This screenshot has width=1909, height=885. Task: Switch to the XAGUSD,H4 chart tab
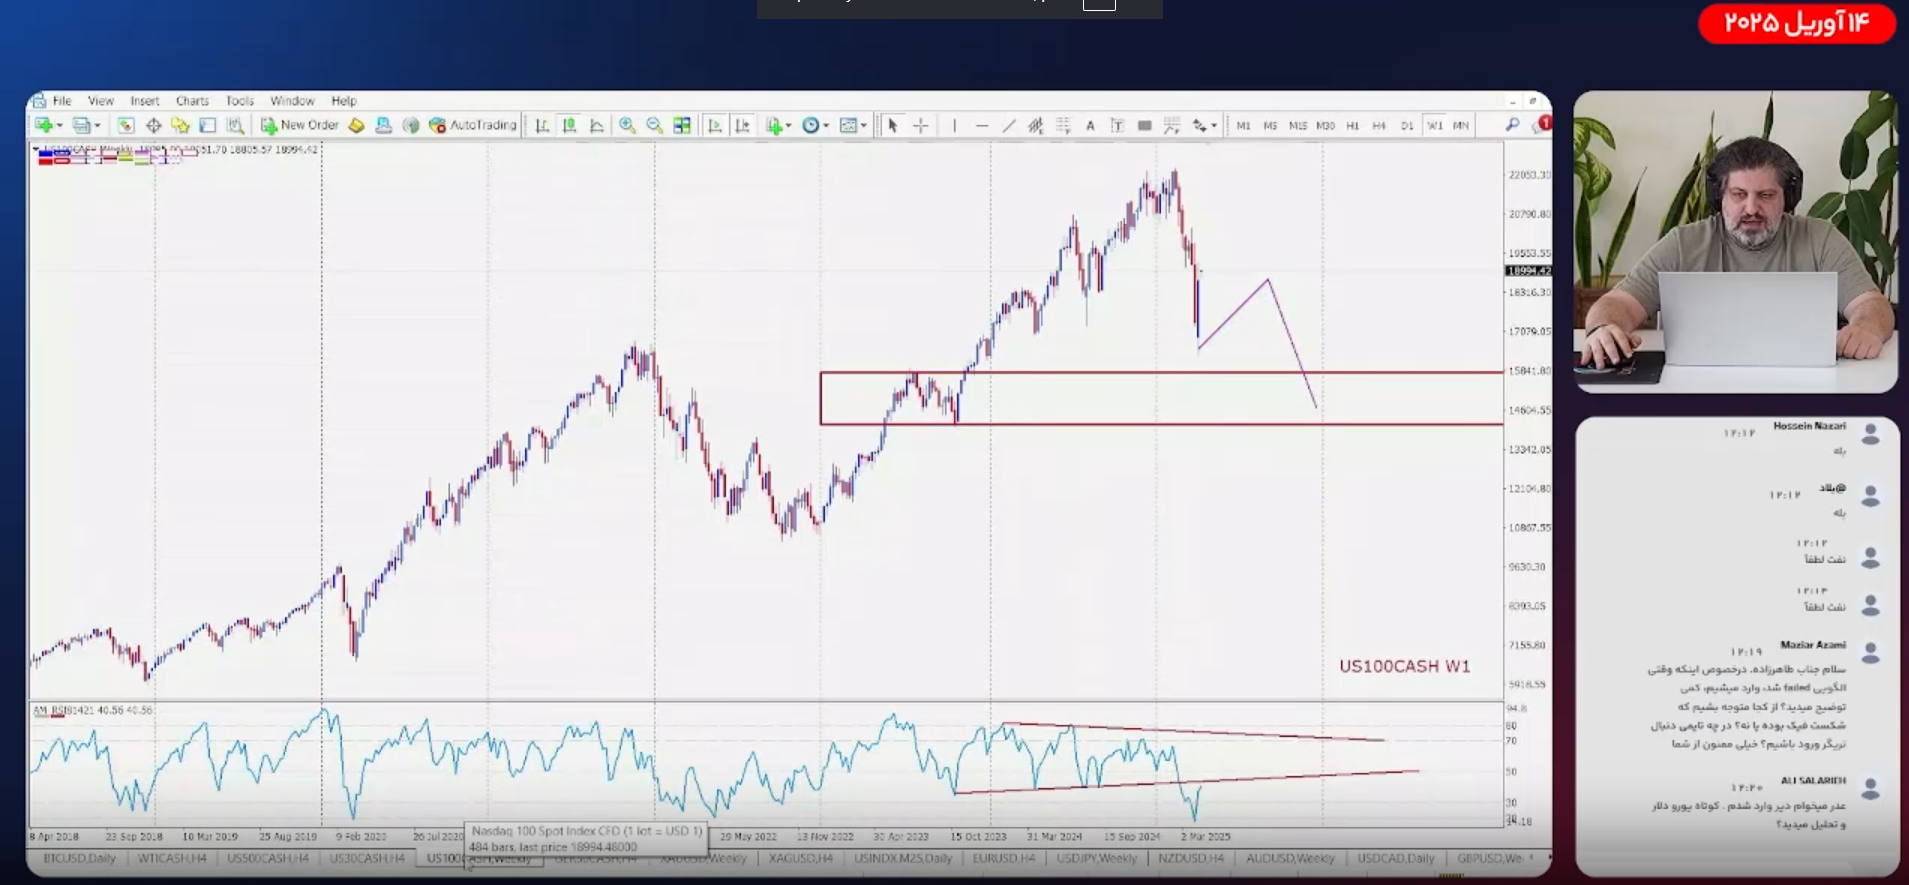coord(800,858)
